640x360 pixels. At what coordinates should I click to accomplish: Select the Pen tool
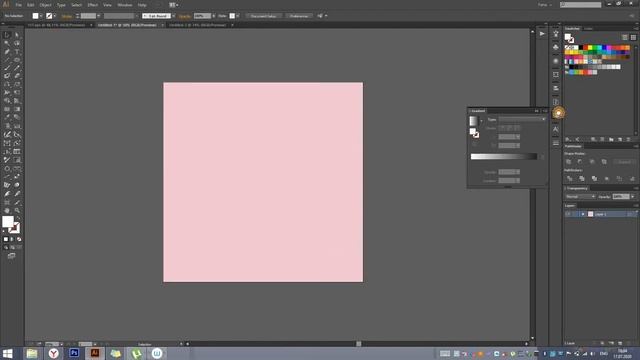coord(7,52)
